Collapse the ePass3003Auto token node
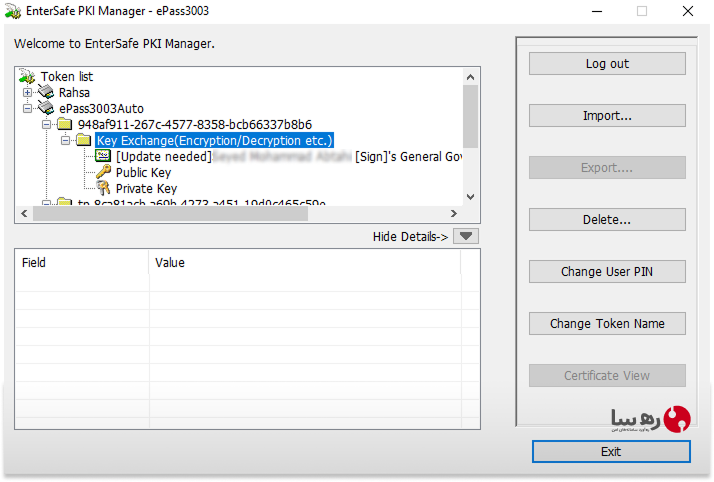 [x=27, y=108]
